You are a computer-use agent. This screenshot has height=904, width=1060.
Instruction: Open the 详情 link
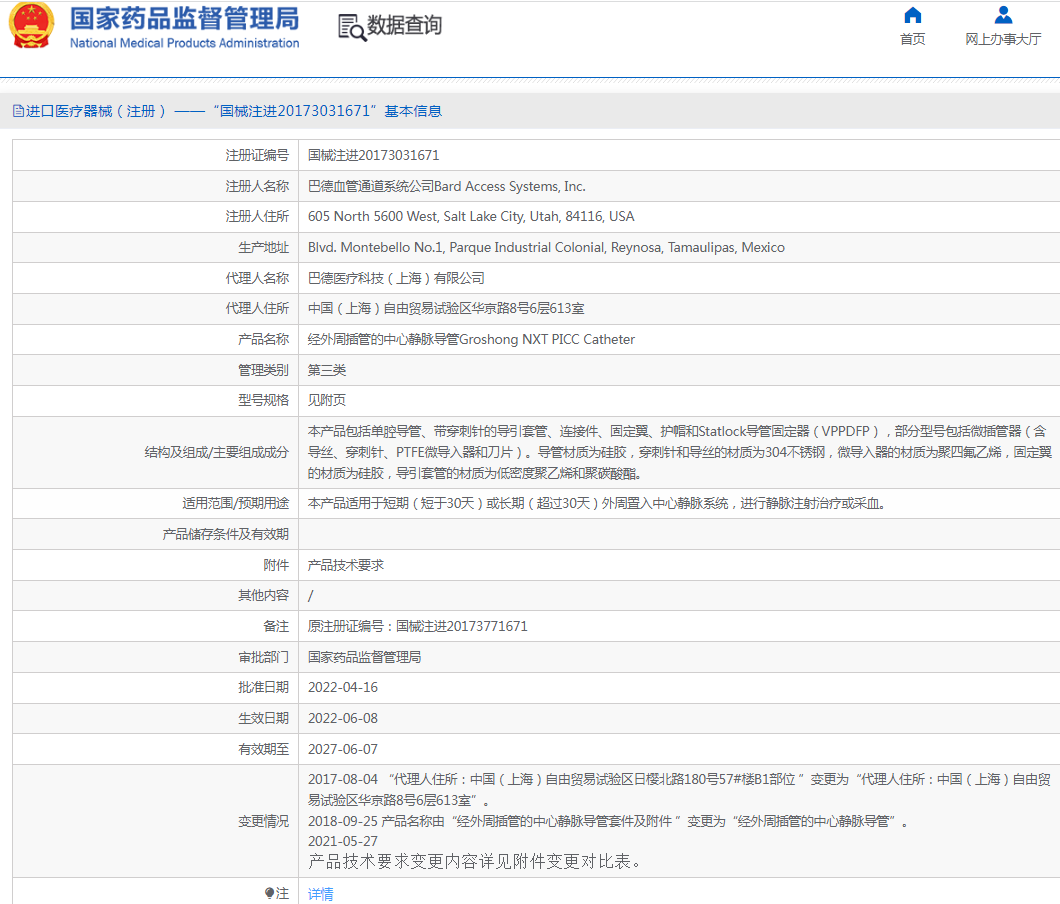point(320,894)
